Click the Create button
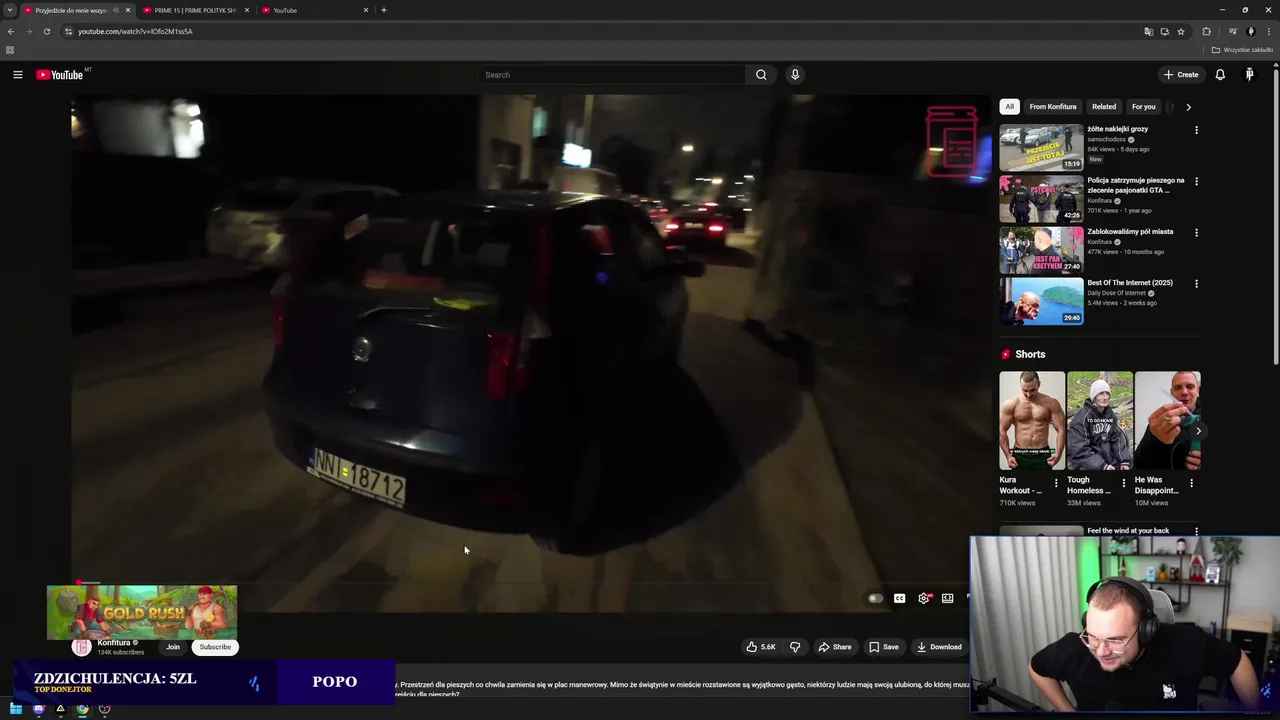Screen dimensions: 1280x720 [x=1181, y=75]
